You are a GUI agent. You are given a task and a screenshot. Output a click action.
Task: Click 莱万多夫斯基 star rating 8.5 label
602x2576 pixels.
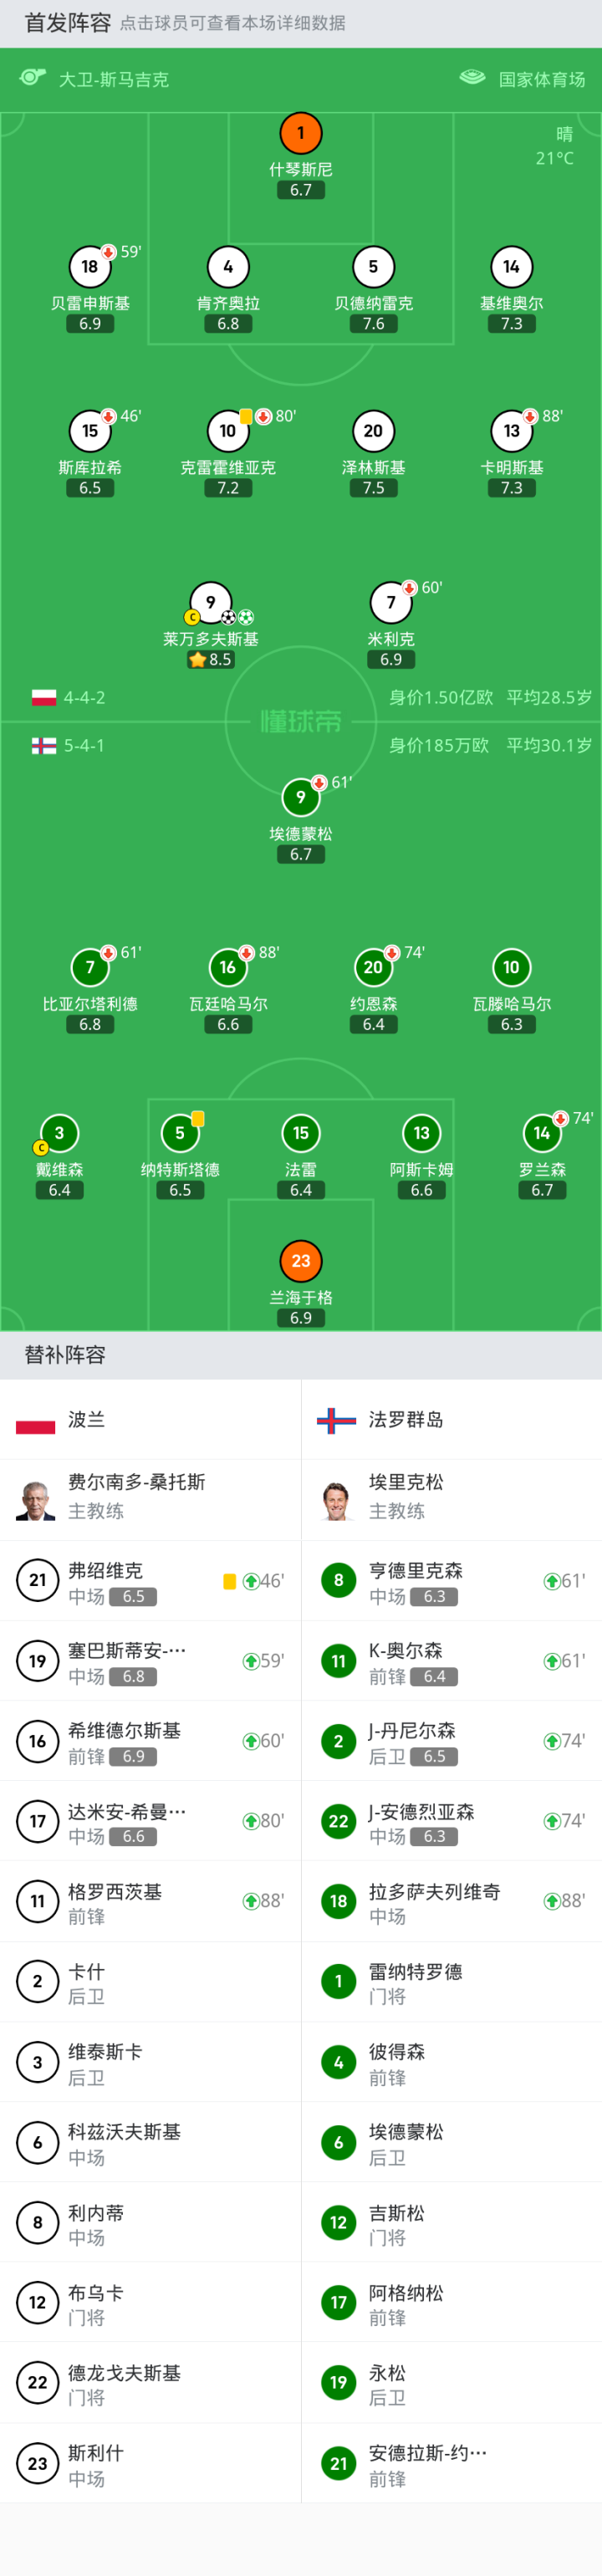211,659
